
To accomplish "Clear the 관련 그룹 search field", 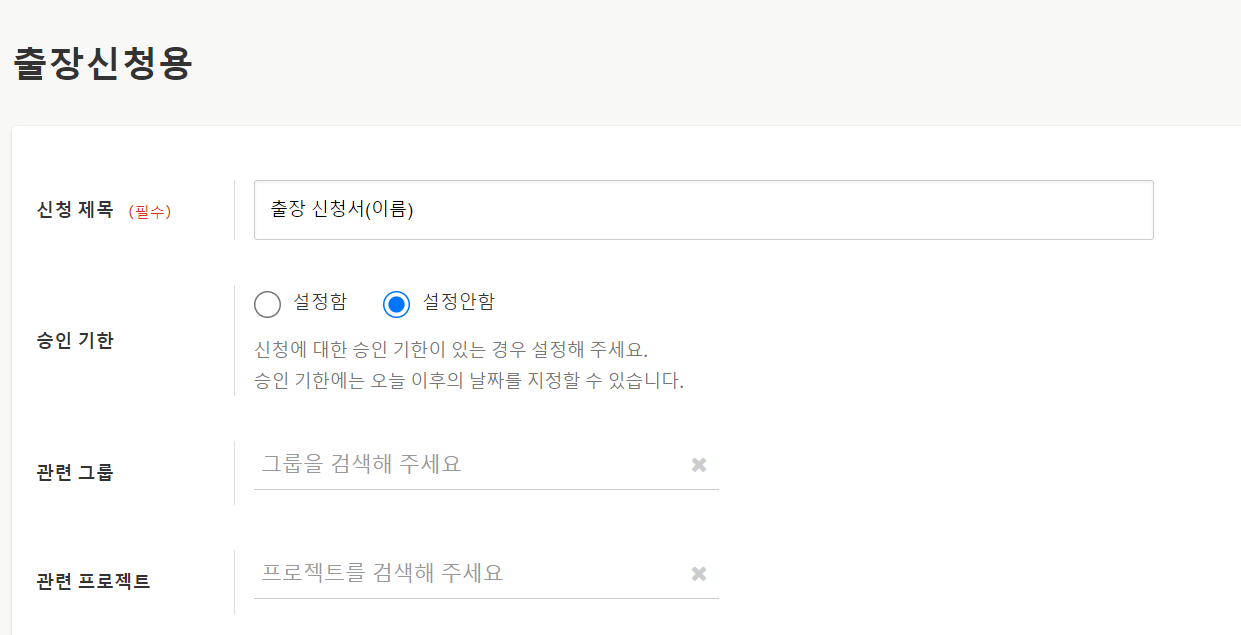I will (699, 464).
